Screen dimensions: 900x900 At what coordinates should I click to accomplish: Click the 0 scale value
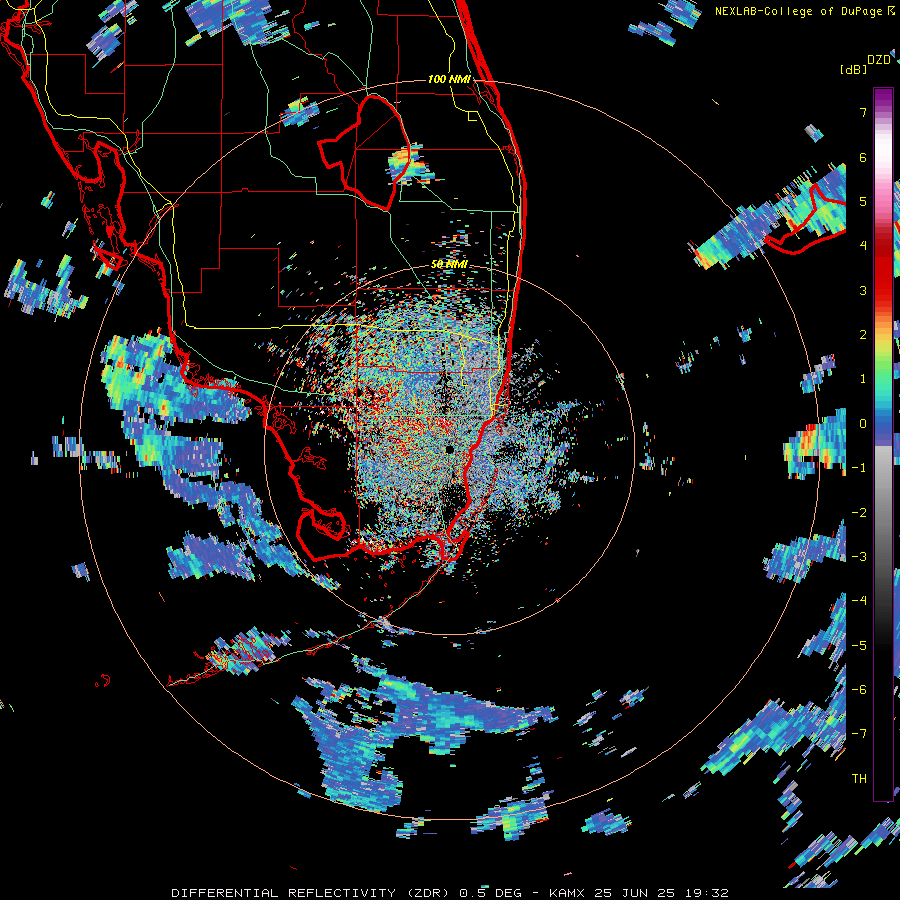coord(863,424)
